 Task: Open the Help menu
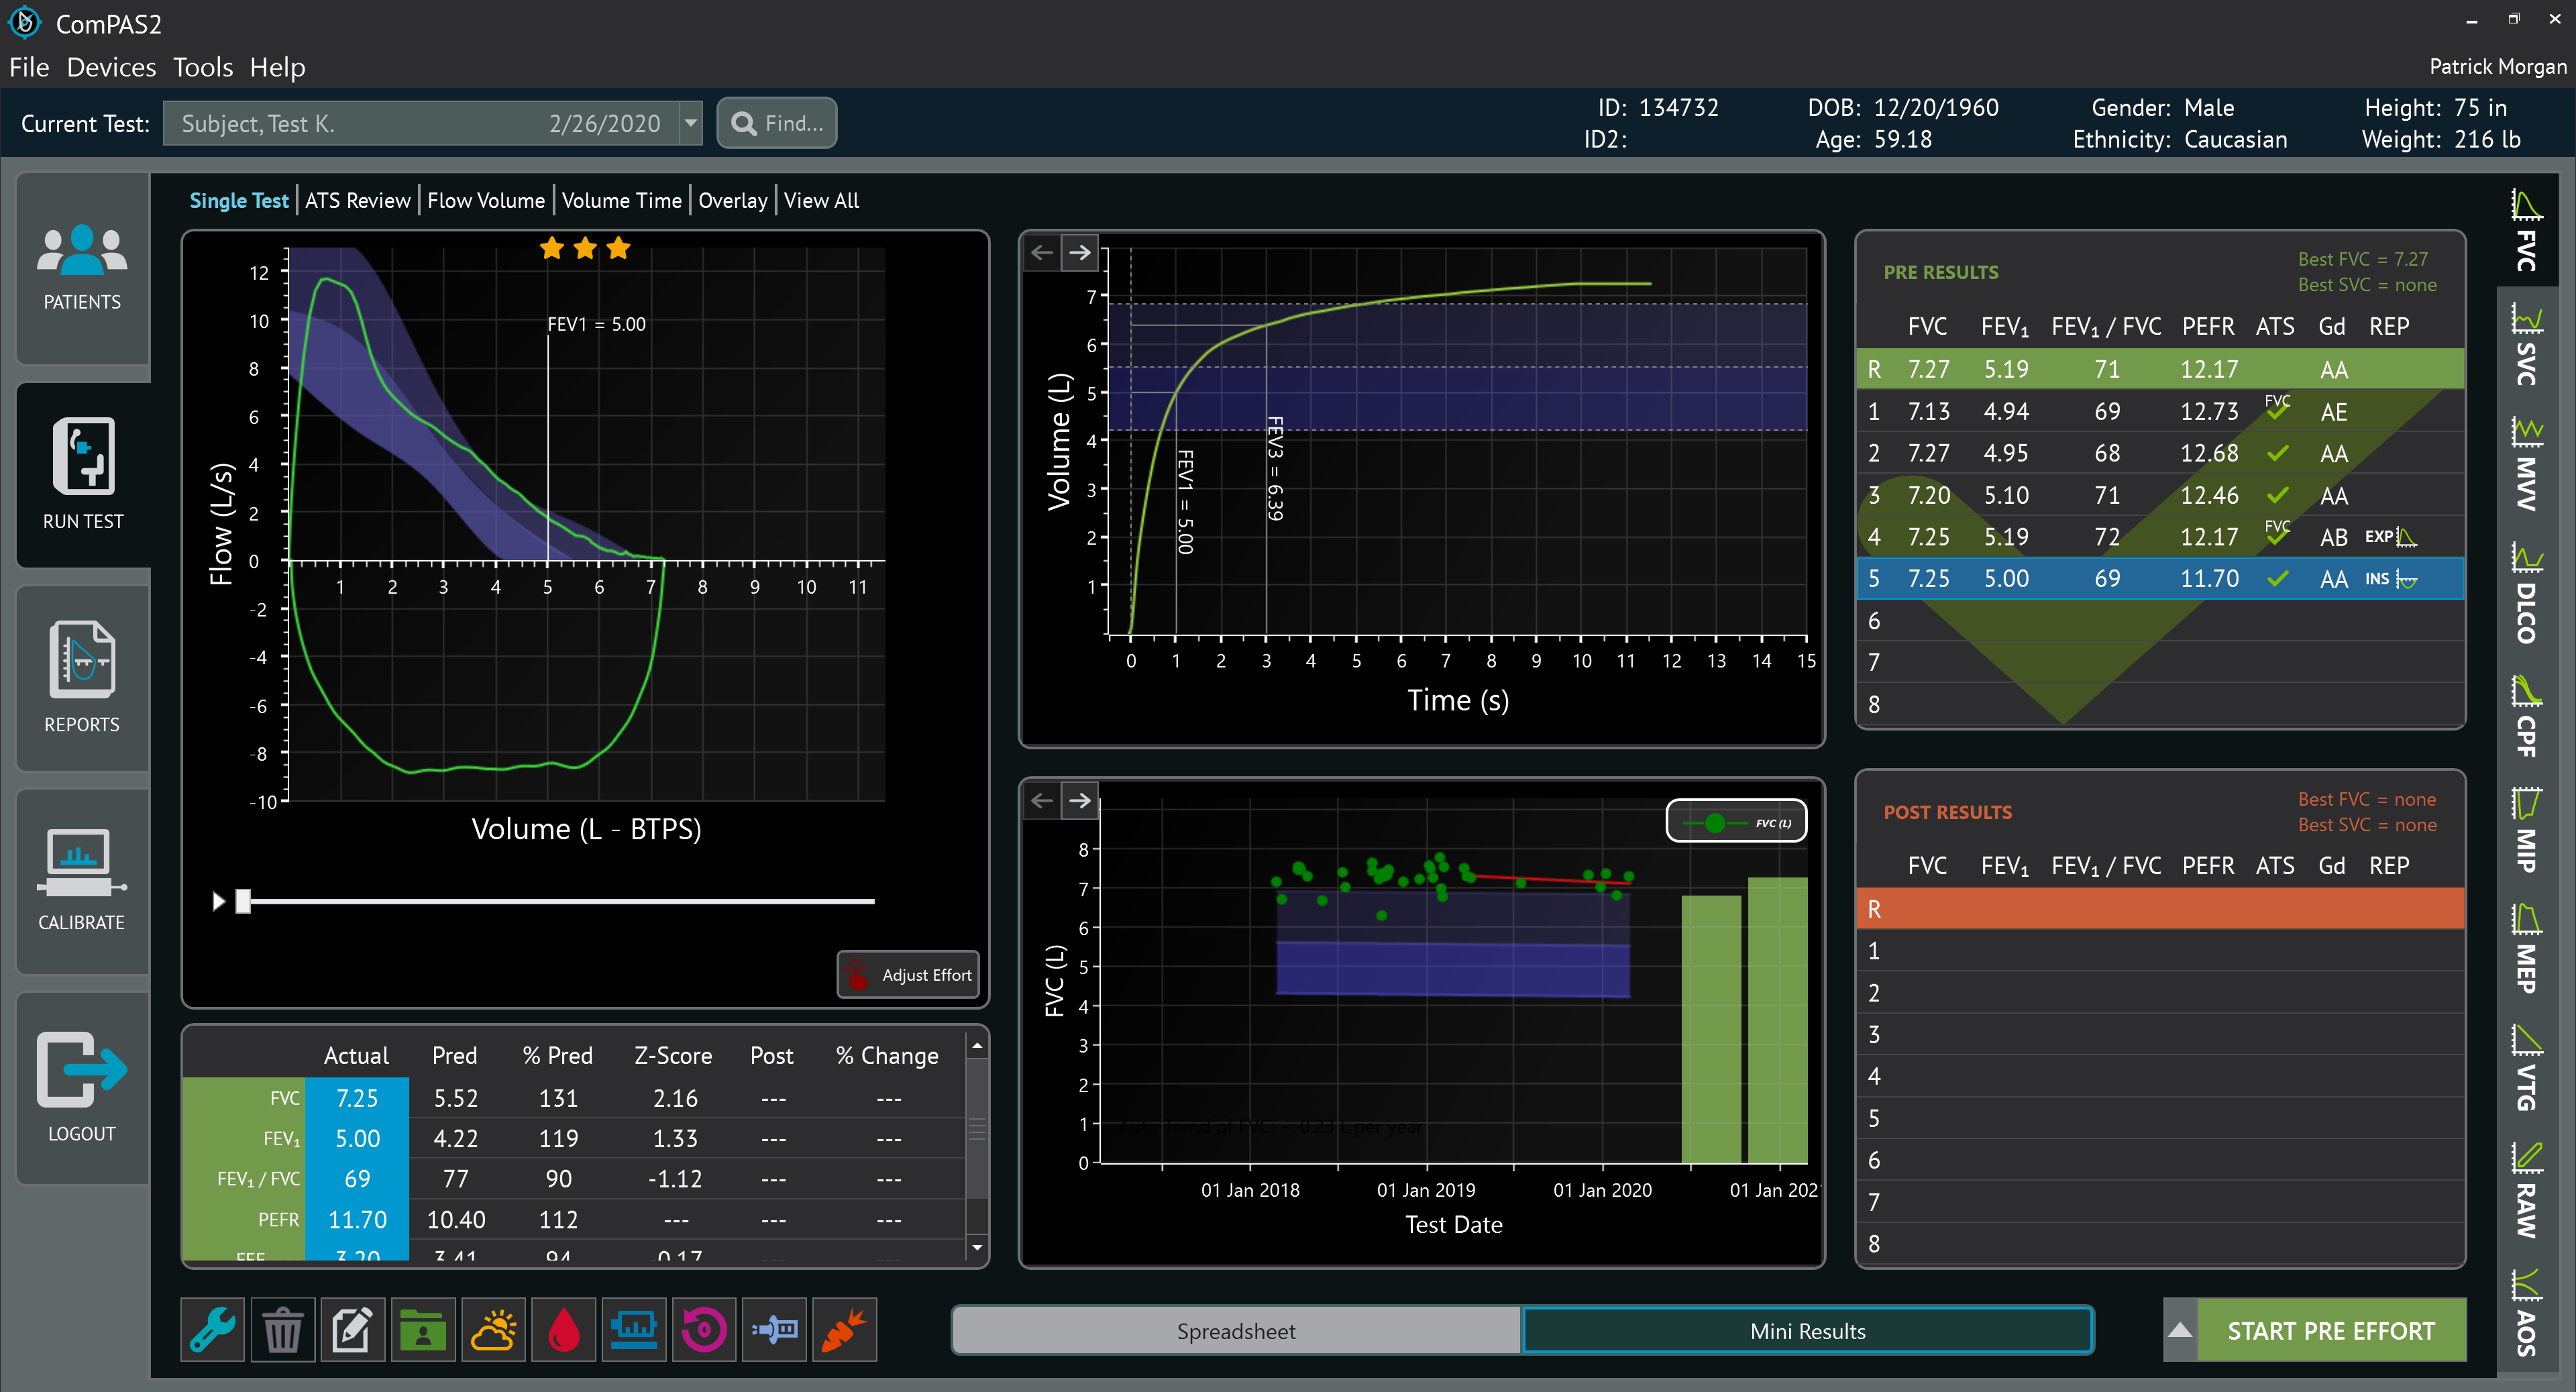(x=277, y=67)
